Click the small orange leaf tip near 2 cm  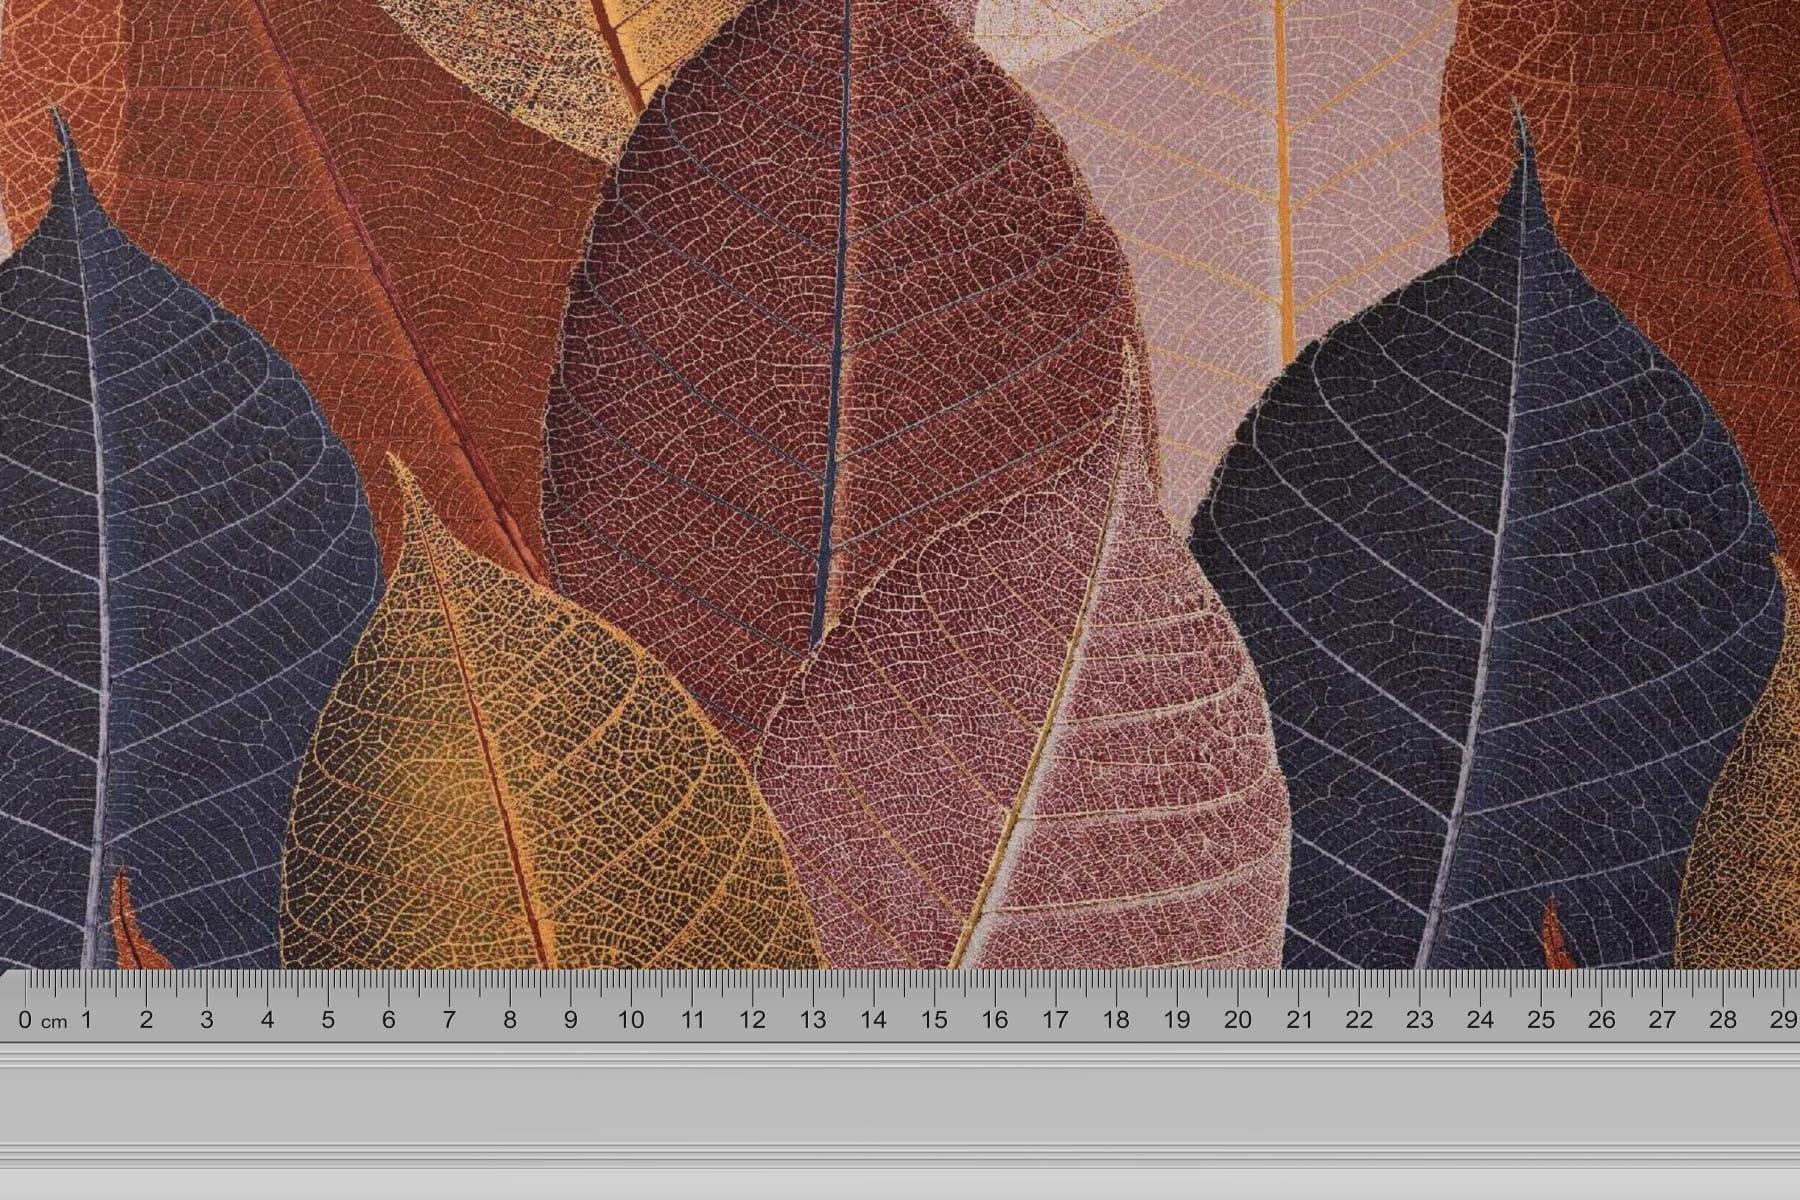click(128, 920)
